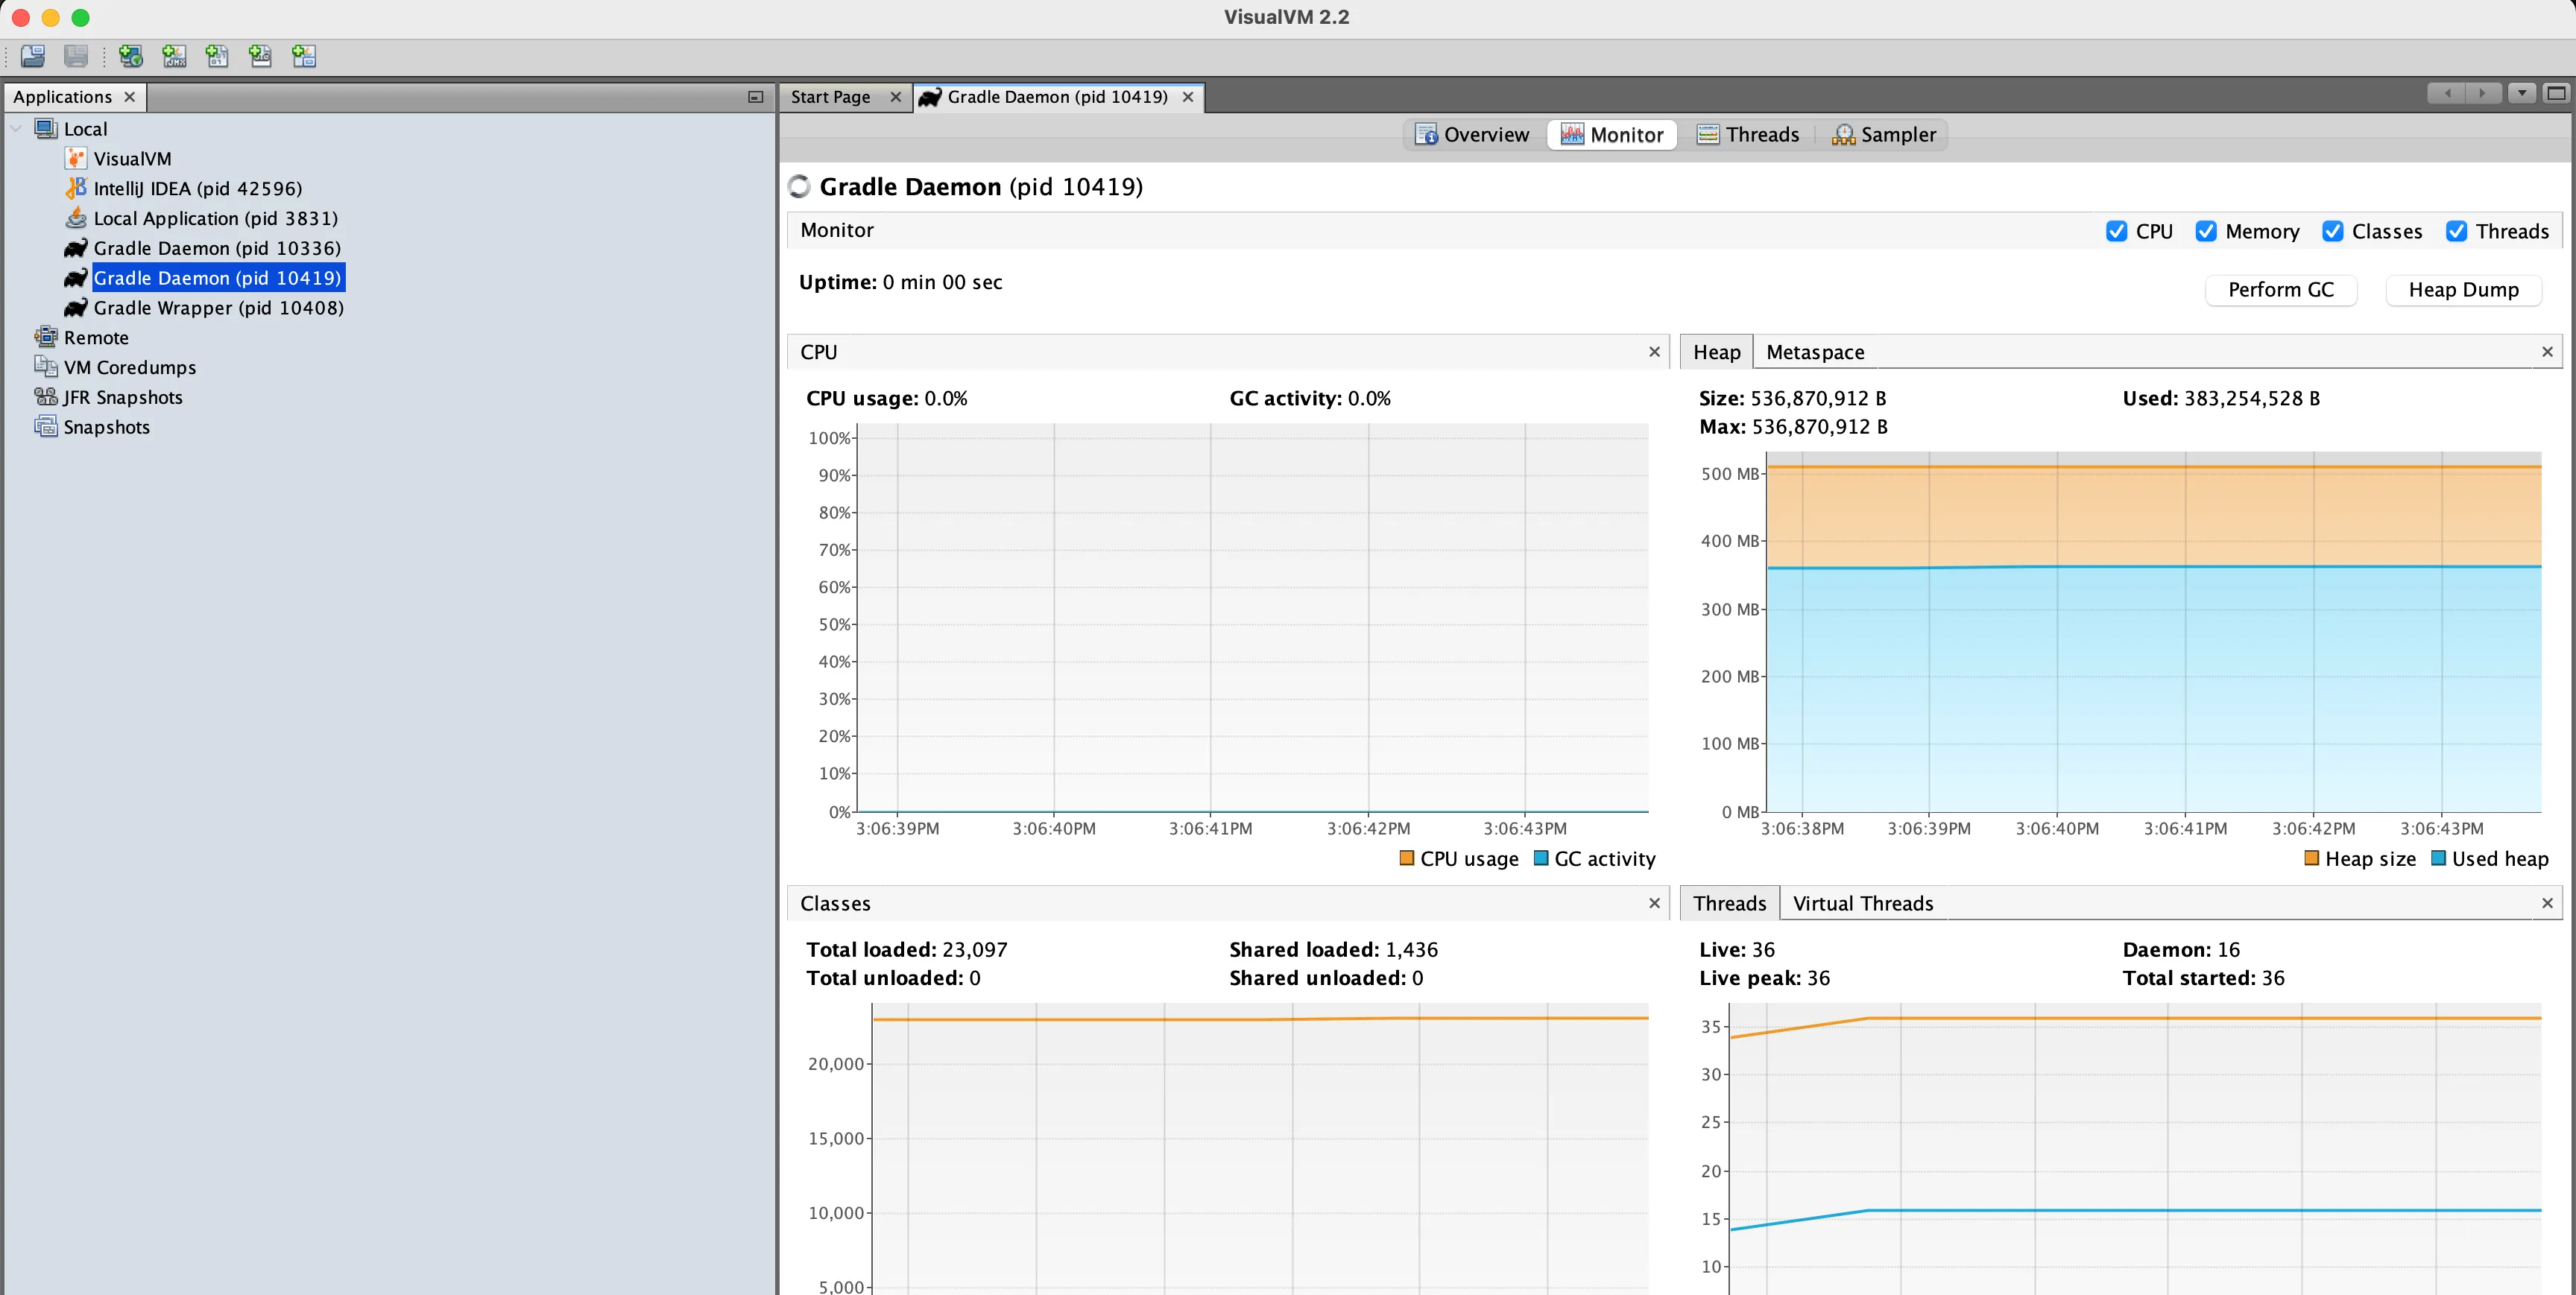Select IntelliJ IDEA (pid 42596) in tree
This screenshot has width=2576, height=1295.
pyautogui.click(x=197, y=189)
